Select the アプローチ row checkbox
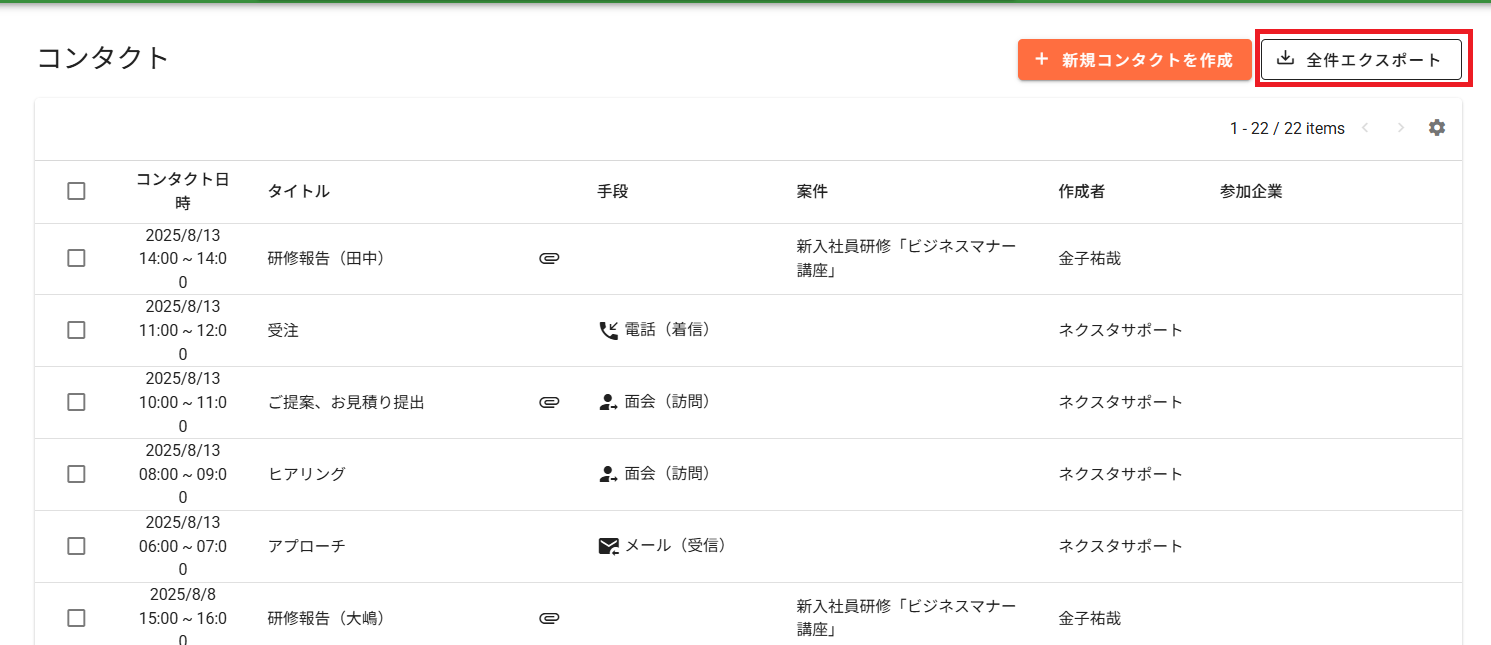The width and height of the screenshot is (1491, 645). tap(76, 546)
